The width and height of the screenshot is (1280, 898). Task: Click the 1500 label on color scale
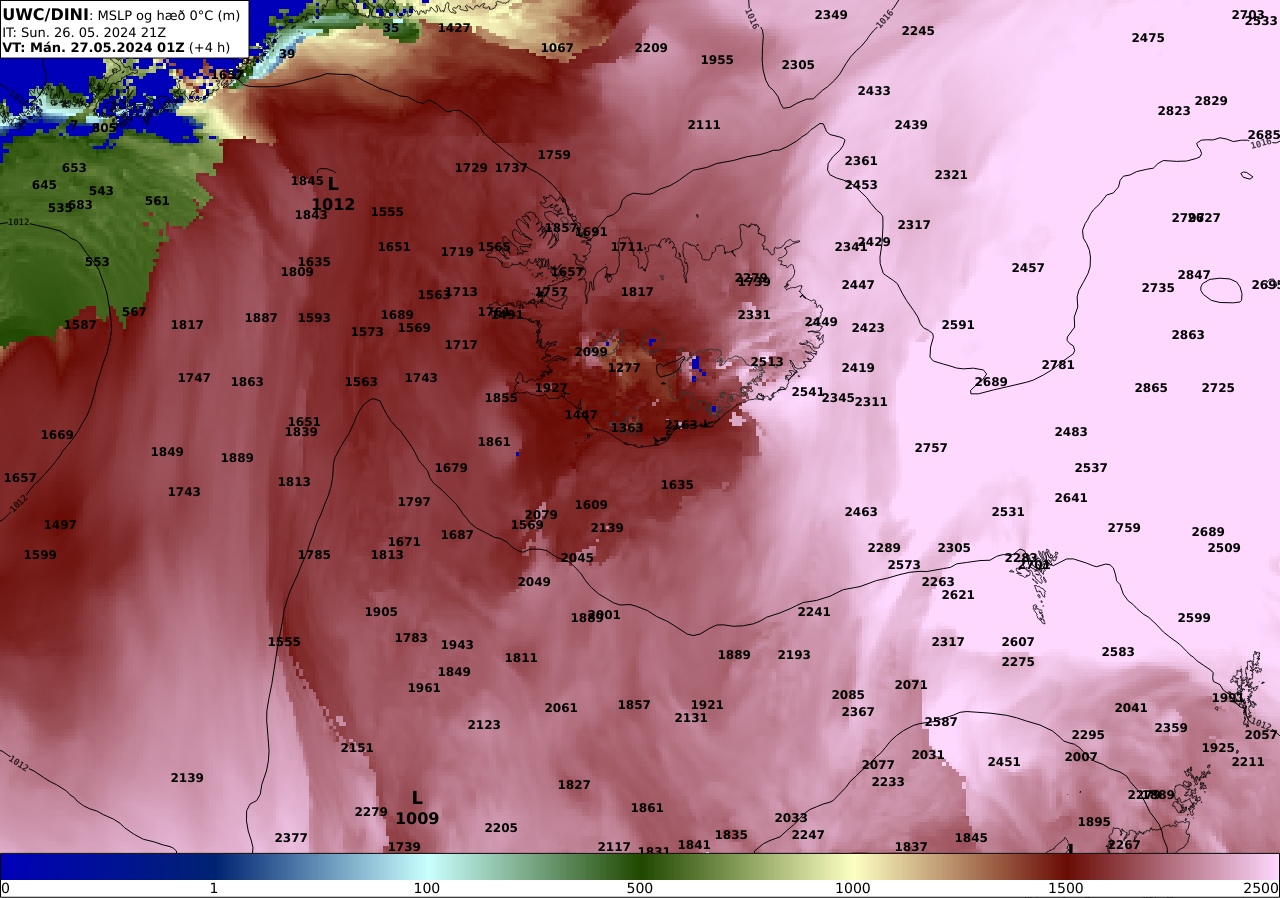[1066, 888]
